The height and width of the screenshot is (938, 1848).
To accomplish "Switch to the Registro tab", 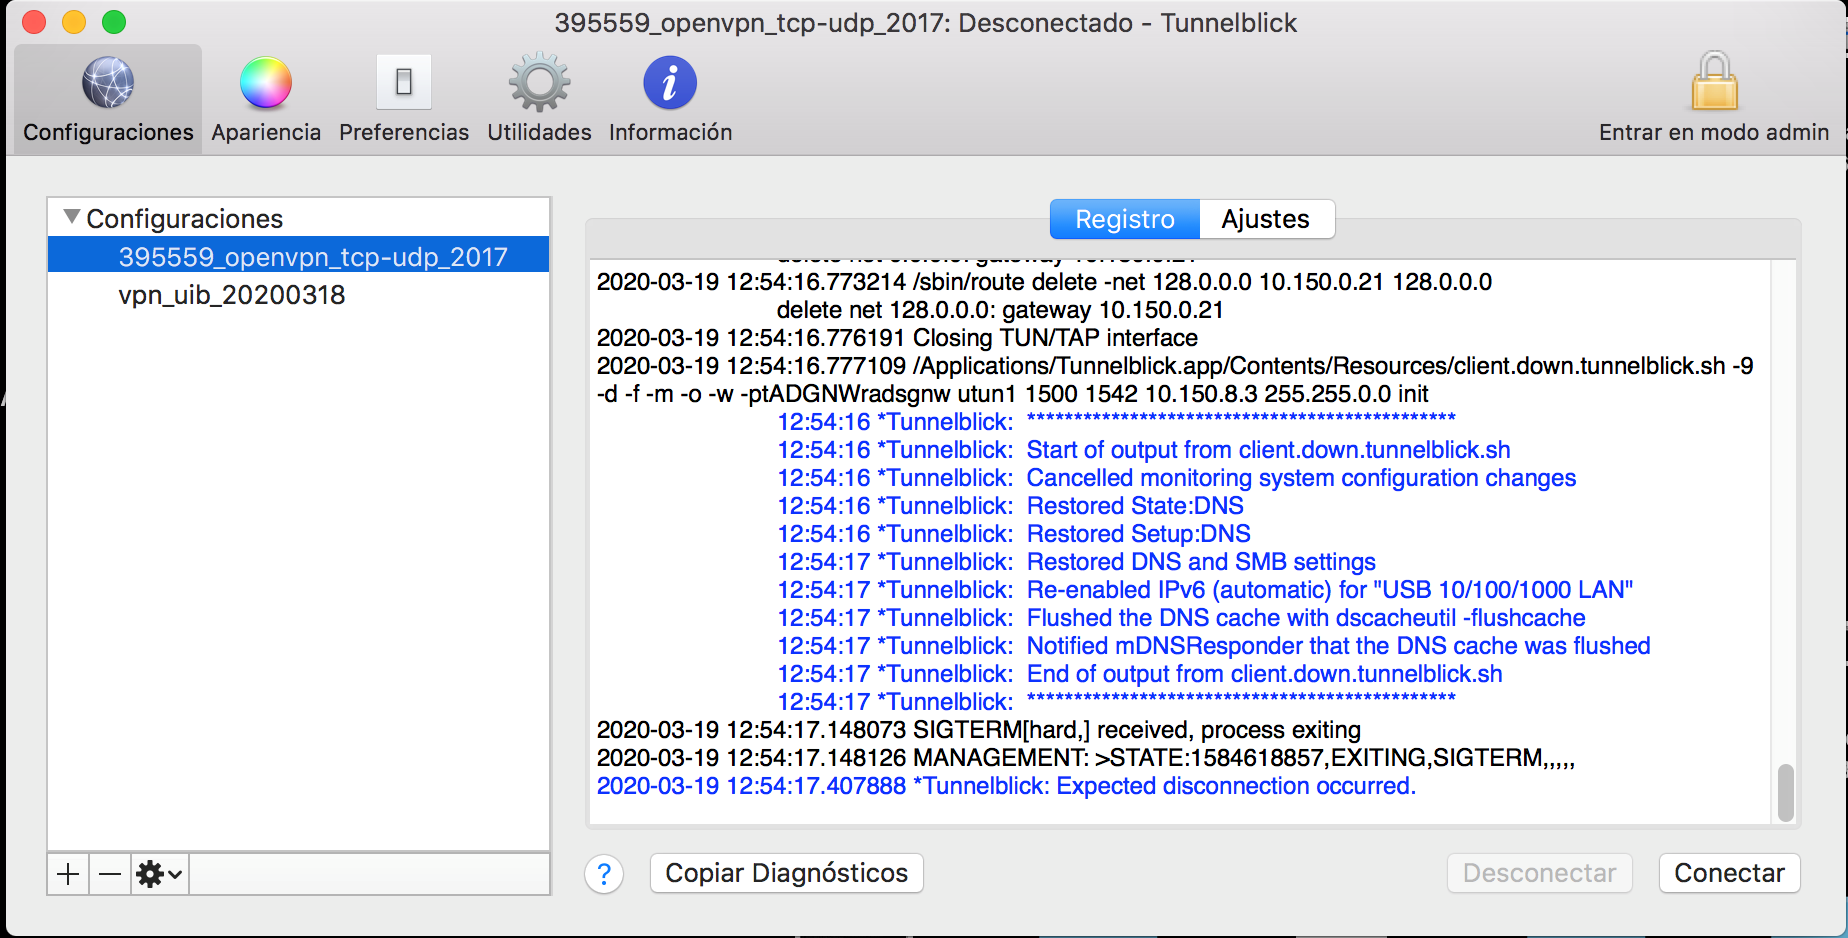I will pyautogui.click(x=1125, y=219).
